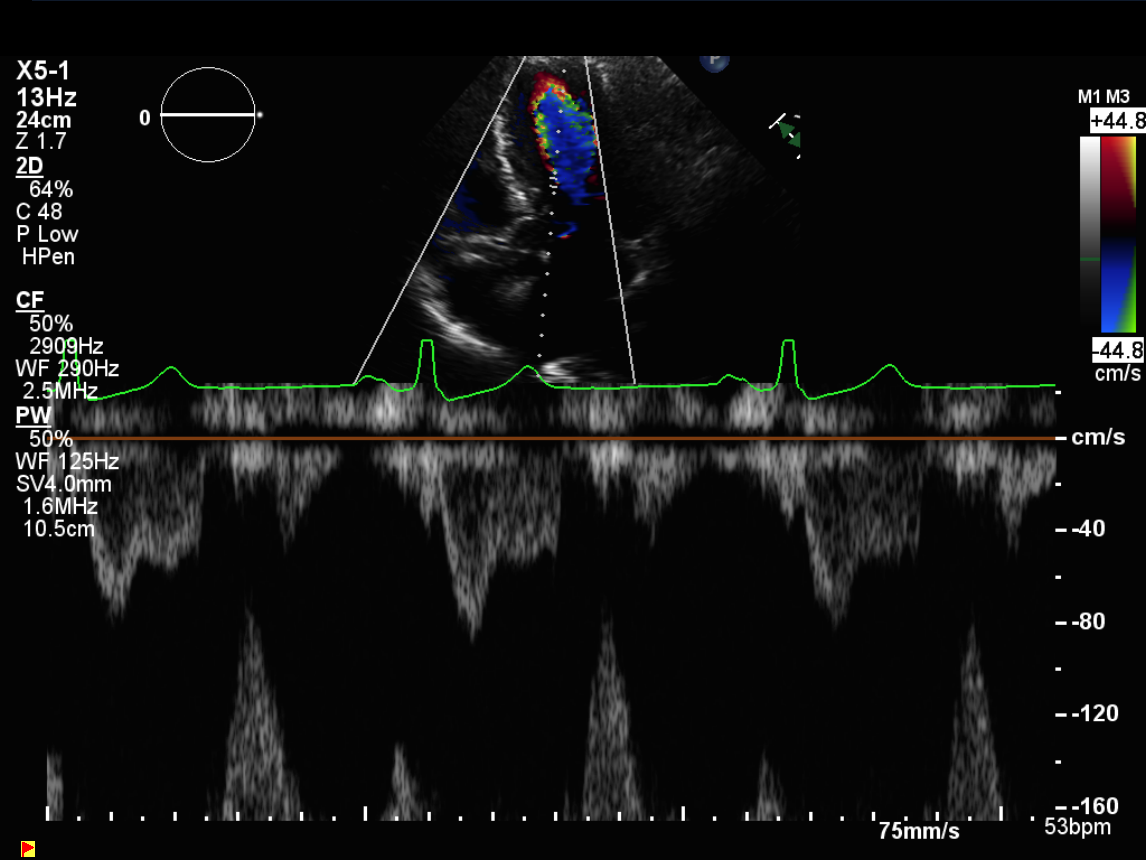Click the 10.5cm sample depth value
This screenshot has height=860, width=1146.
[59, 529]
